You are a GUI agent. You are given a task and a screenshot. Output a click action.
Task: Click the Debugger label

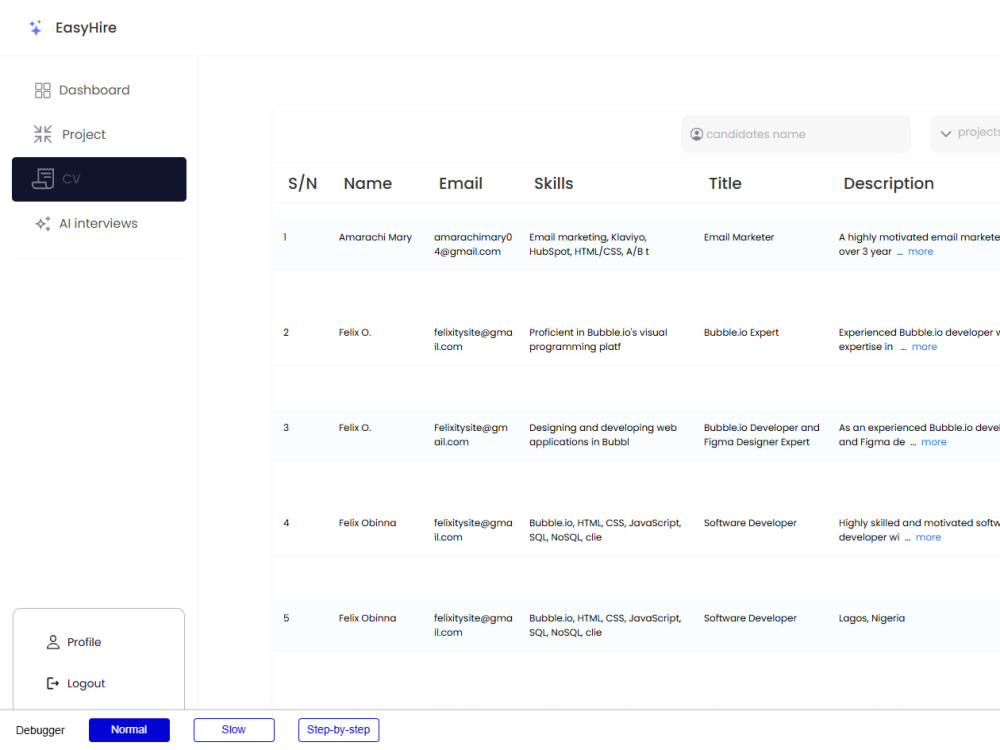point(40,730)
